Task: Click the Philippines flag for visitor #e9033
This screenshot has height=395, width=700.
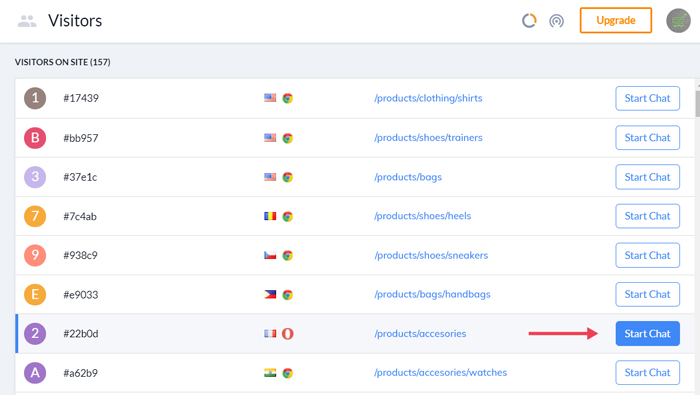Action: [x=270, y=295]
